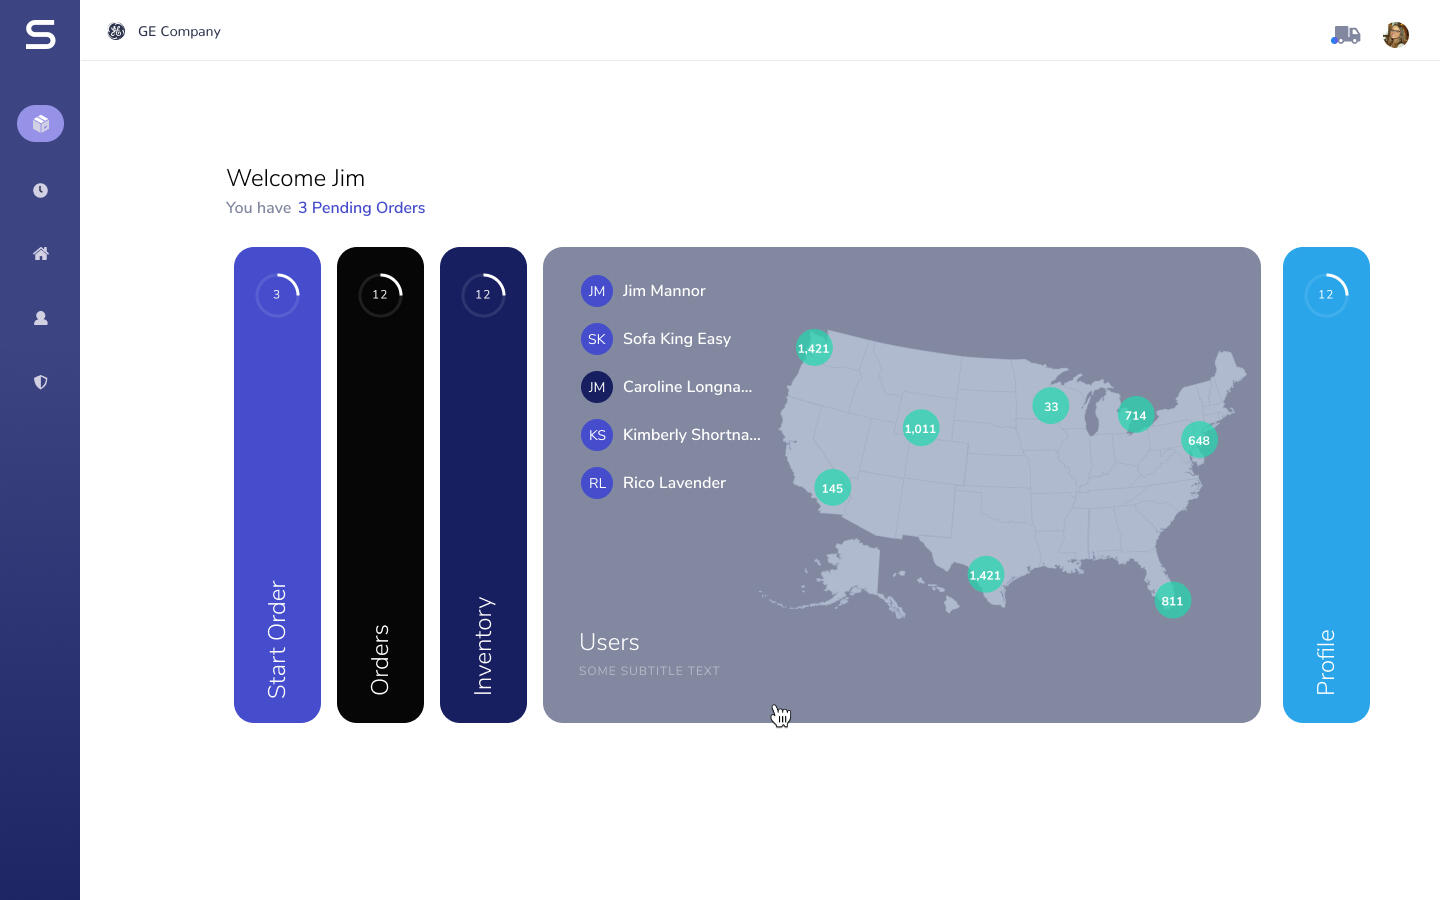Click the 811 marker on Florida
Image resolution: width=1440 pixels, height=900 pixels.
click(x=1172, y=601)
